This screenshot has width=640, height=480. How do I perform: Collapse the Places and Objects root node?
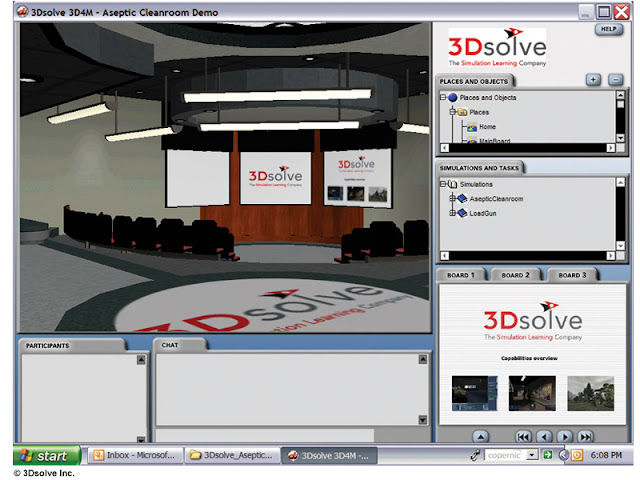(x=443, y=98)
